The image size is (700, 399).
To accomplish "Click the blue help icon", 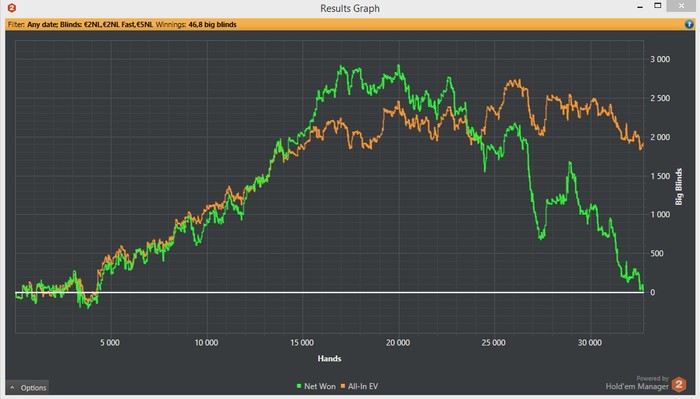I will 689,25.
